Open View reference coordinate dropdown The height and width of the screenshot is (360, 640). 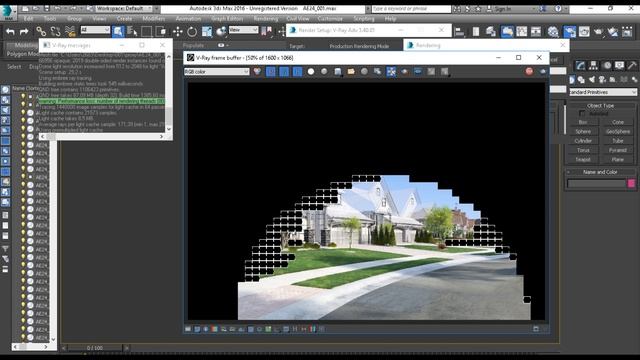(x=243, y=30)
